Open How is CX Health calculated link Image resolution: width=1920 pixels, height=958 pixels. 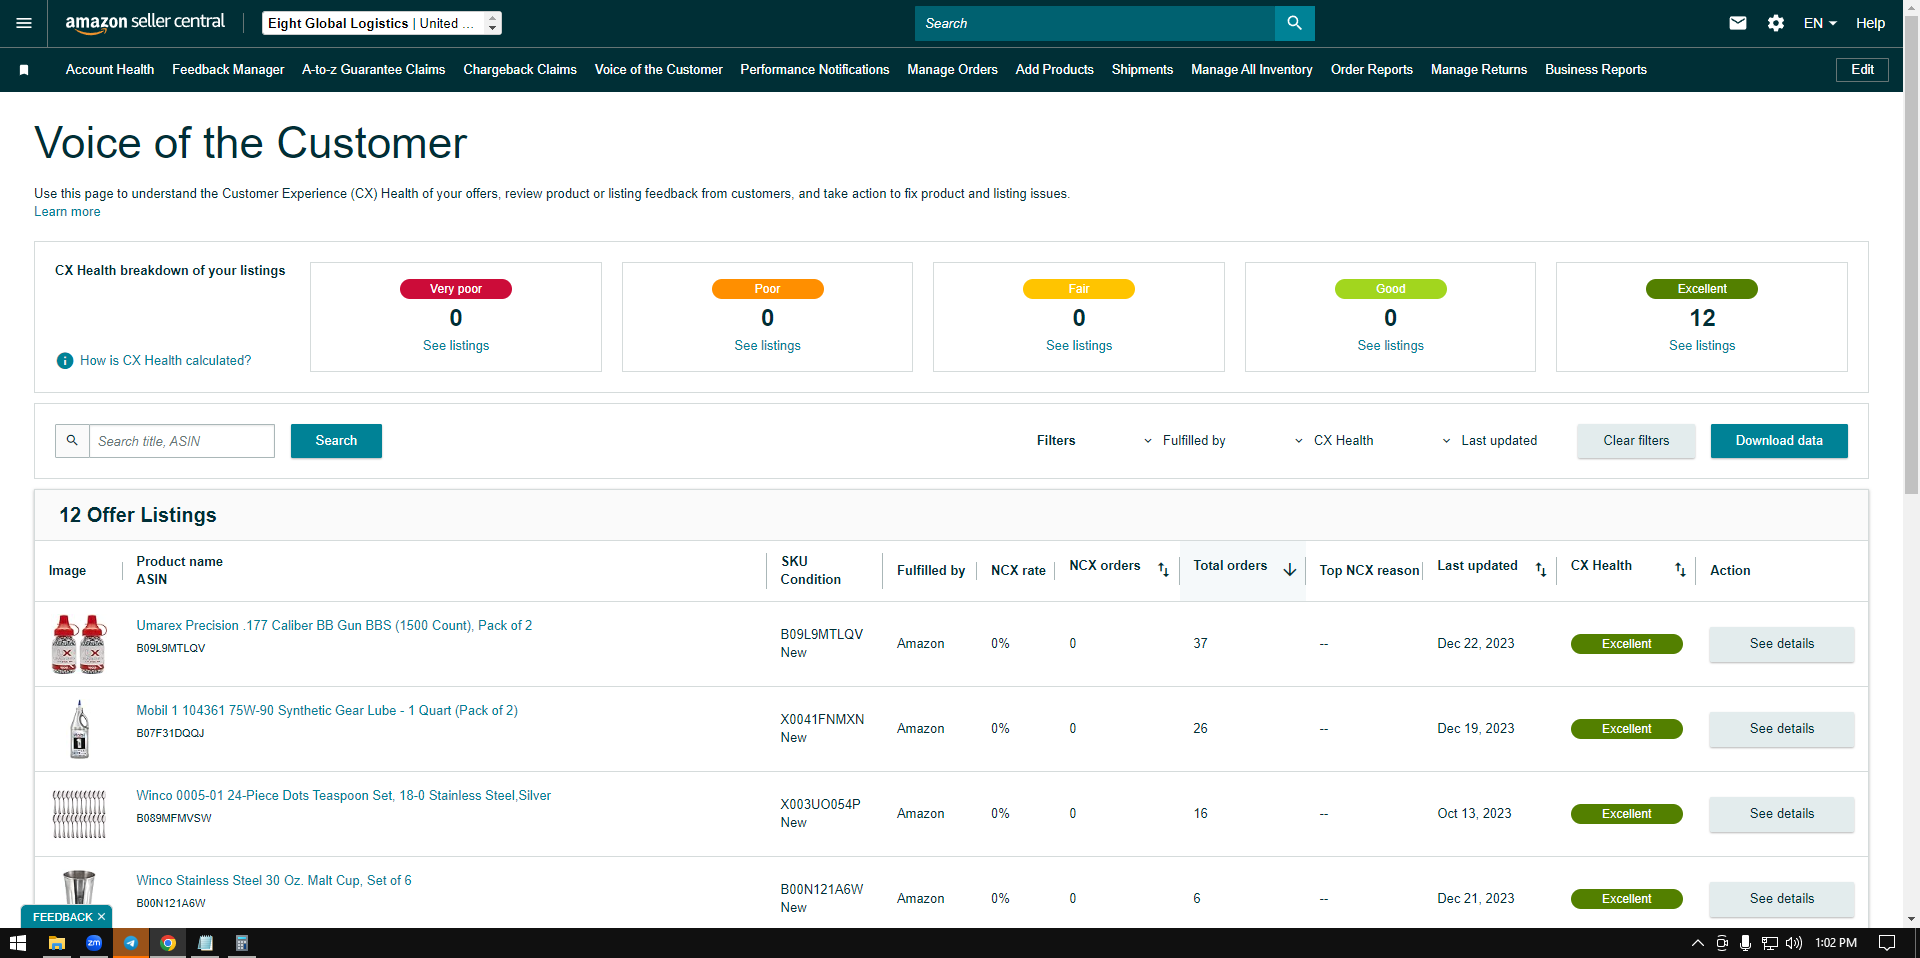(x=166, y=361)
